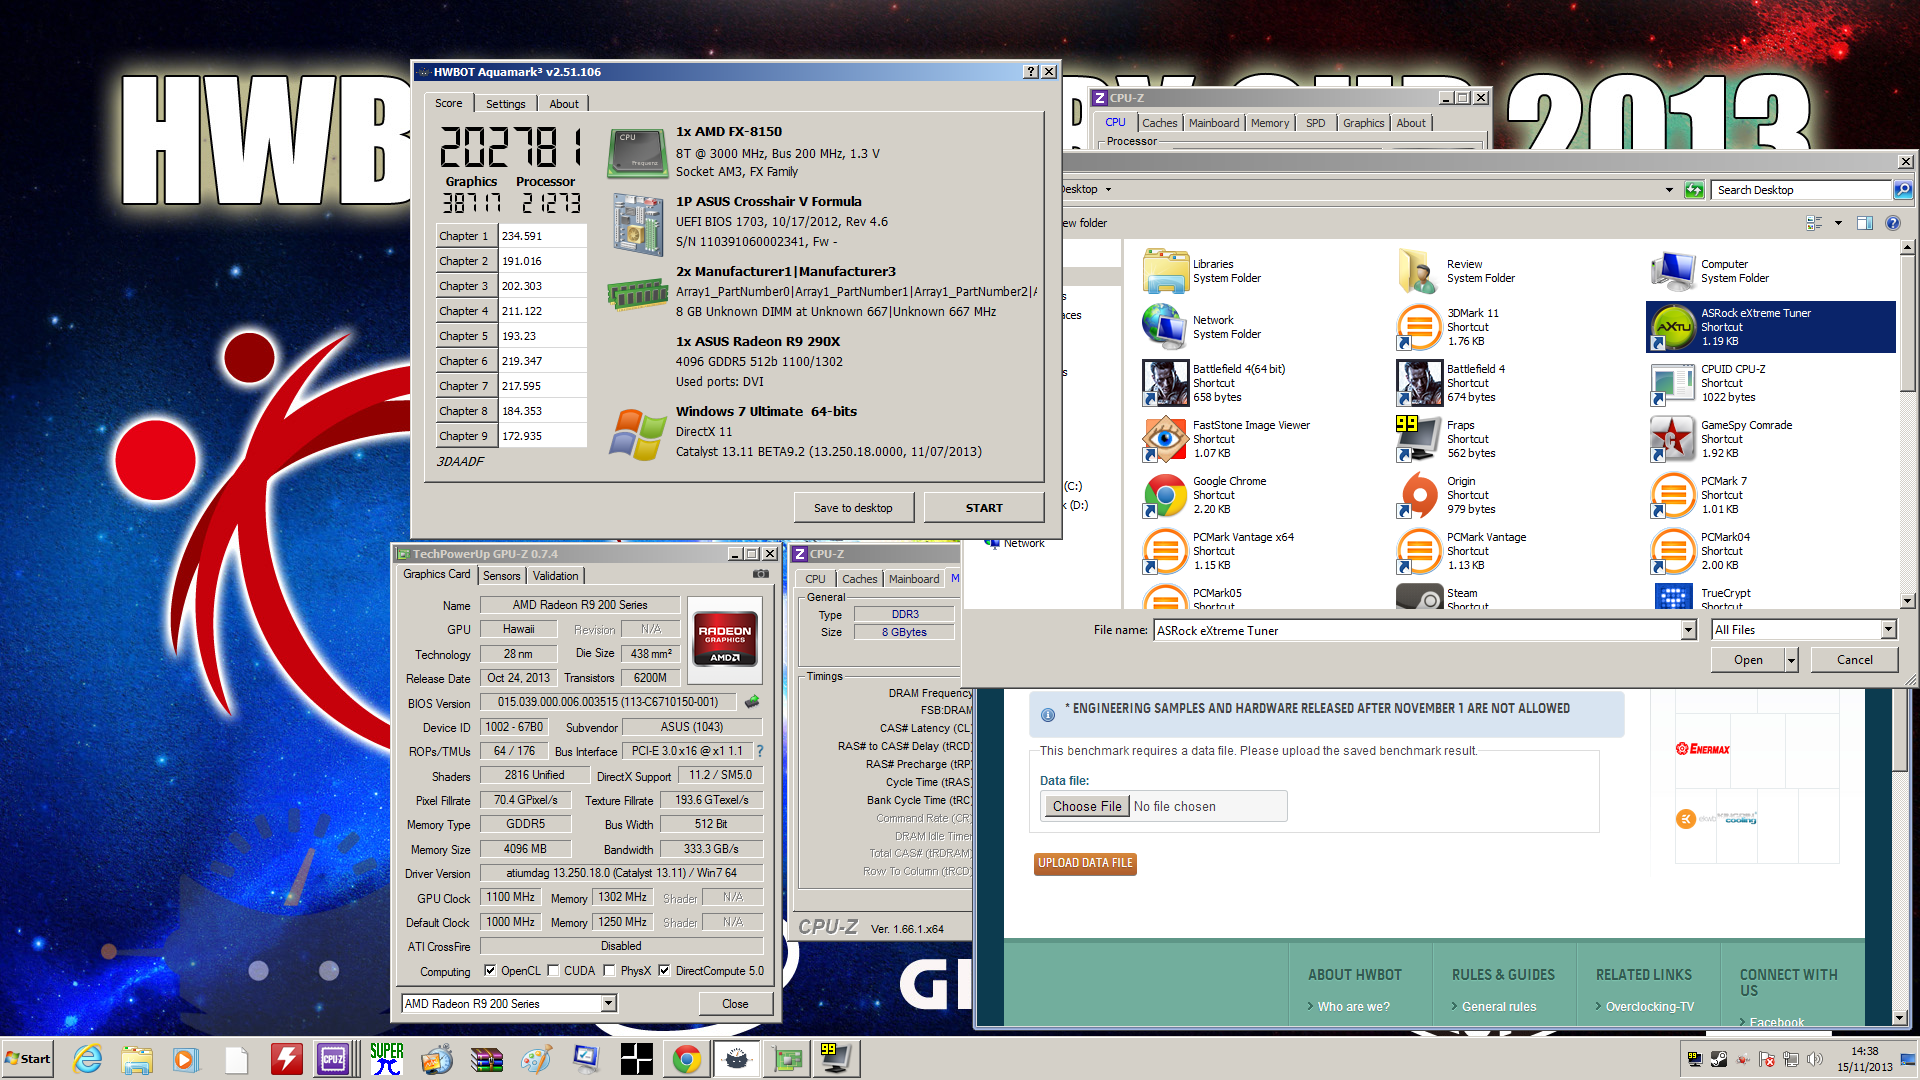Click UPLOAD DATA FILE button
1920x1080 pixels.
click(1085, 863)
